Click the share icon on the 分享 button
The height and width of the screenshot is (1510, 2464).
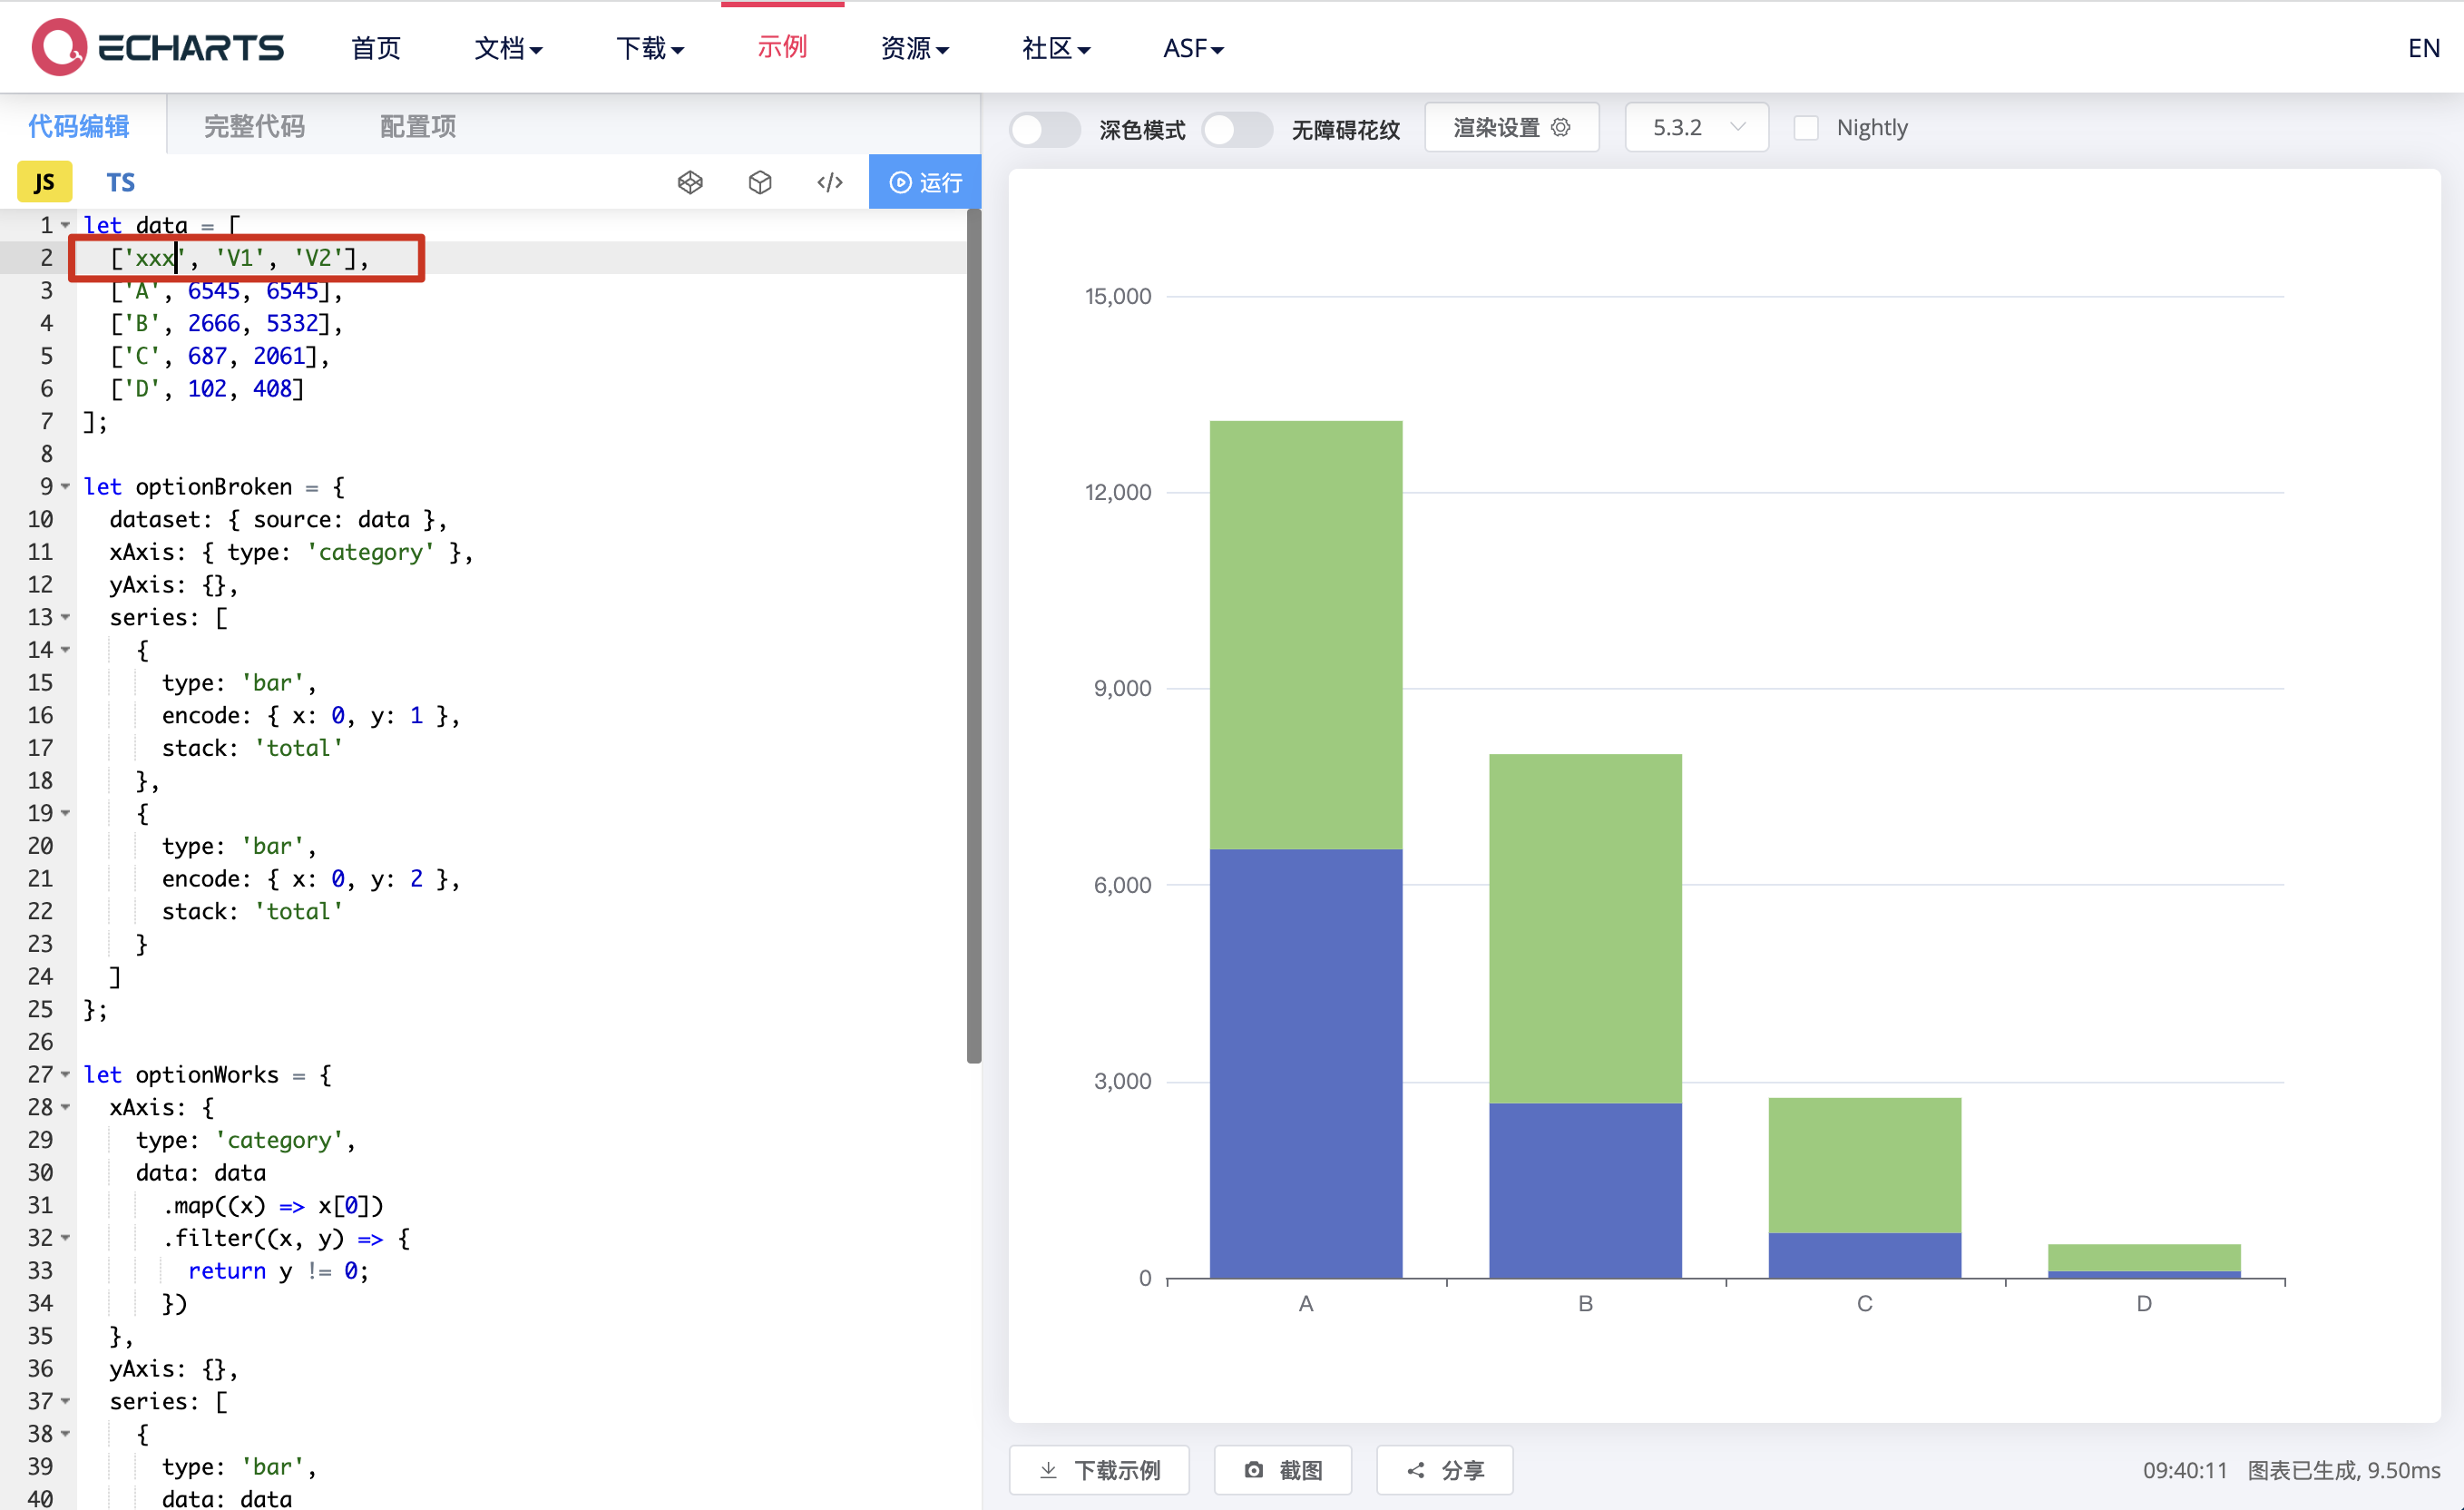1415,1470
